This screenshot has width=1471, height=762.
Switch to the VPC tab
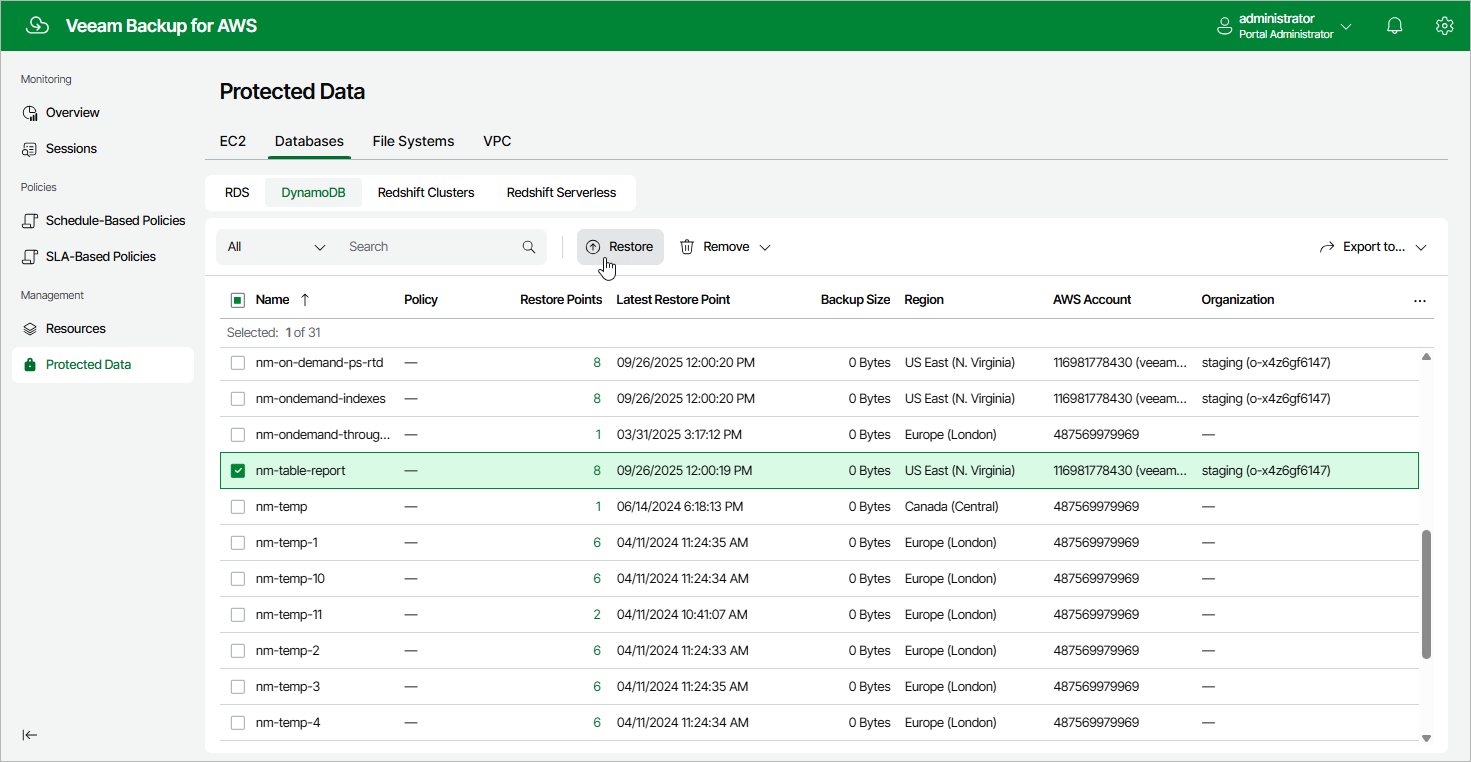click(497, 142)
